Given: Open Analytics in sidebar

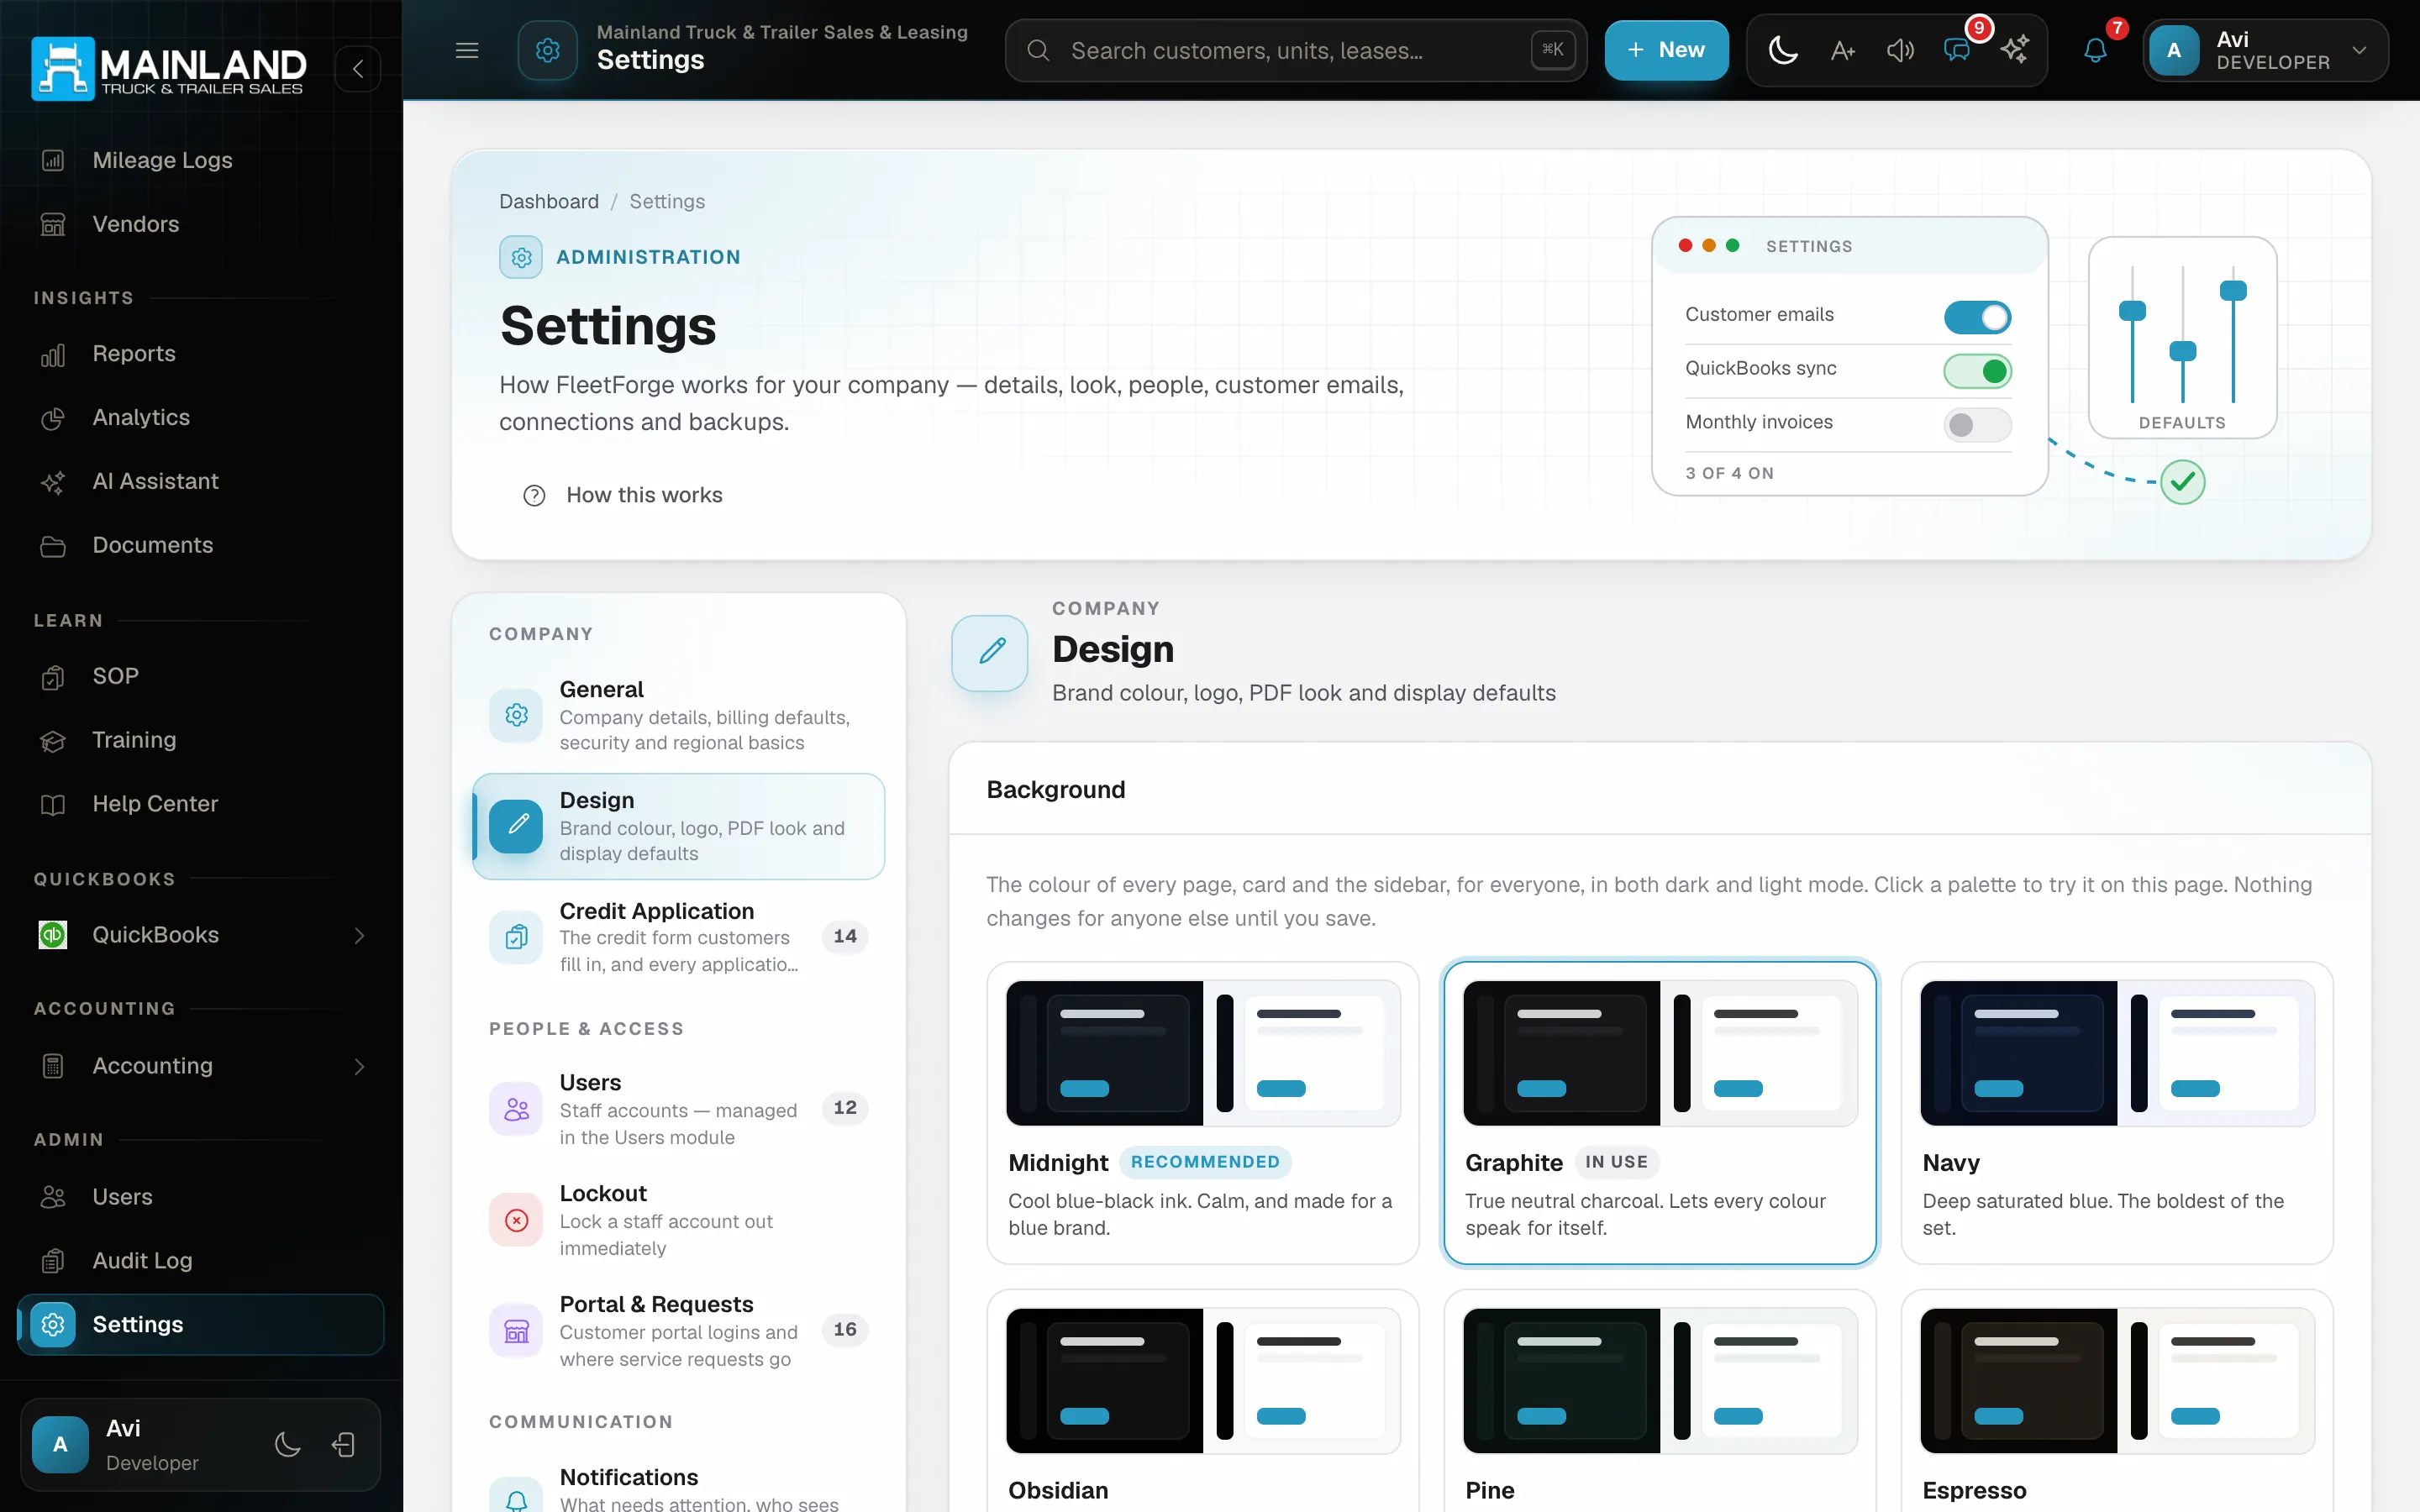Looking at the screenshot, I should (200, 418).
